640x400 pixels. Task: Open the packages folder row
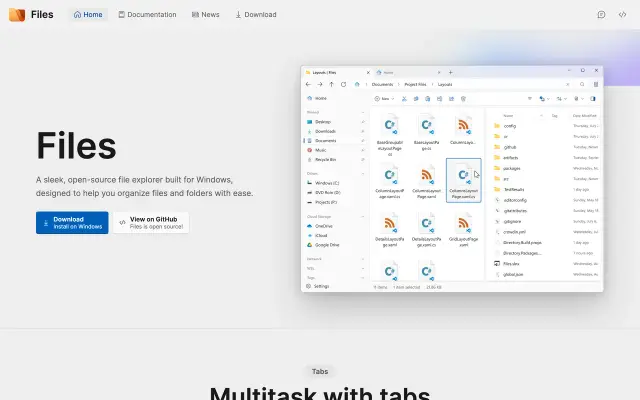[x=545, y=168]
